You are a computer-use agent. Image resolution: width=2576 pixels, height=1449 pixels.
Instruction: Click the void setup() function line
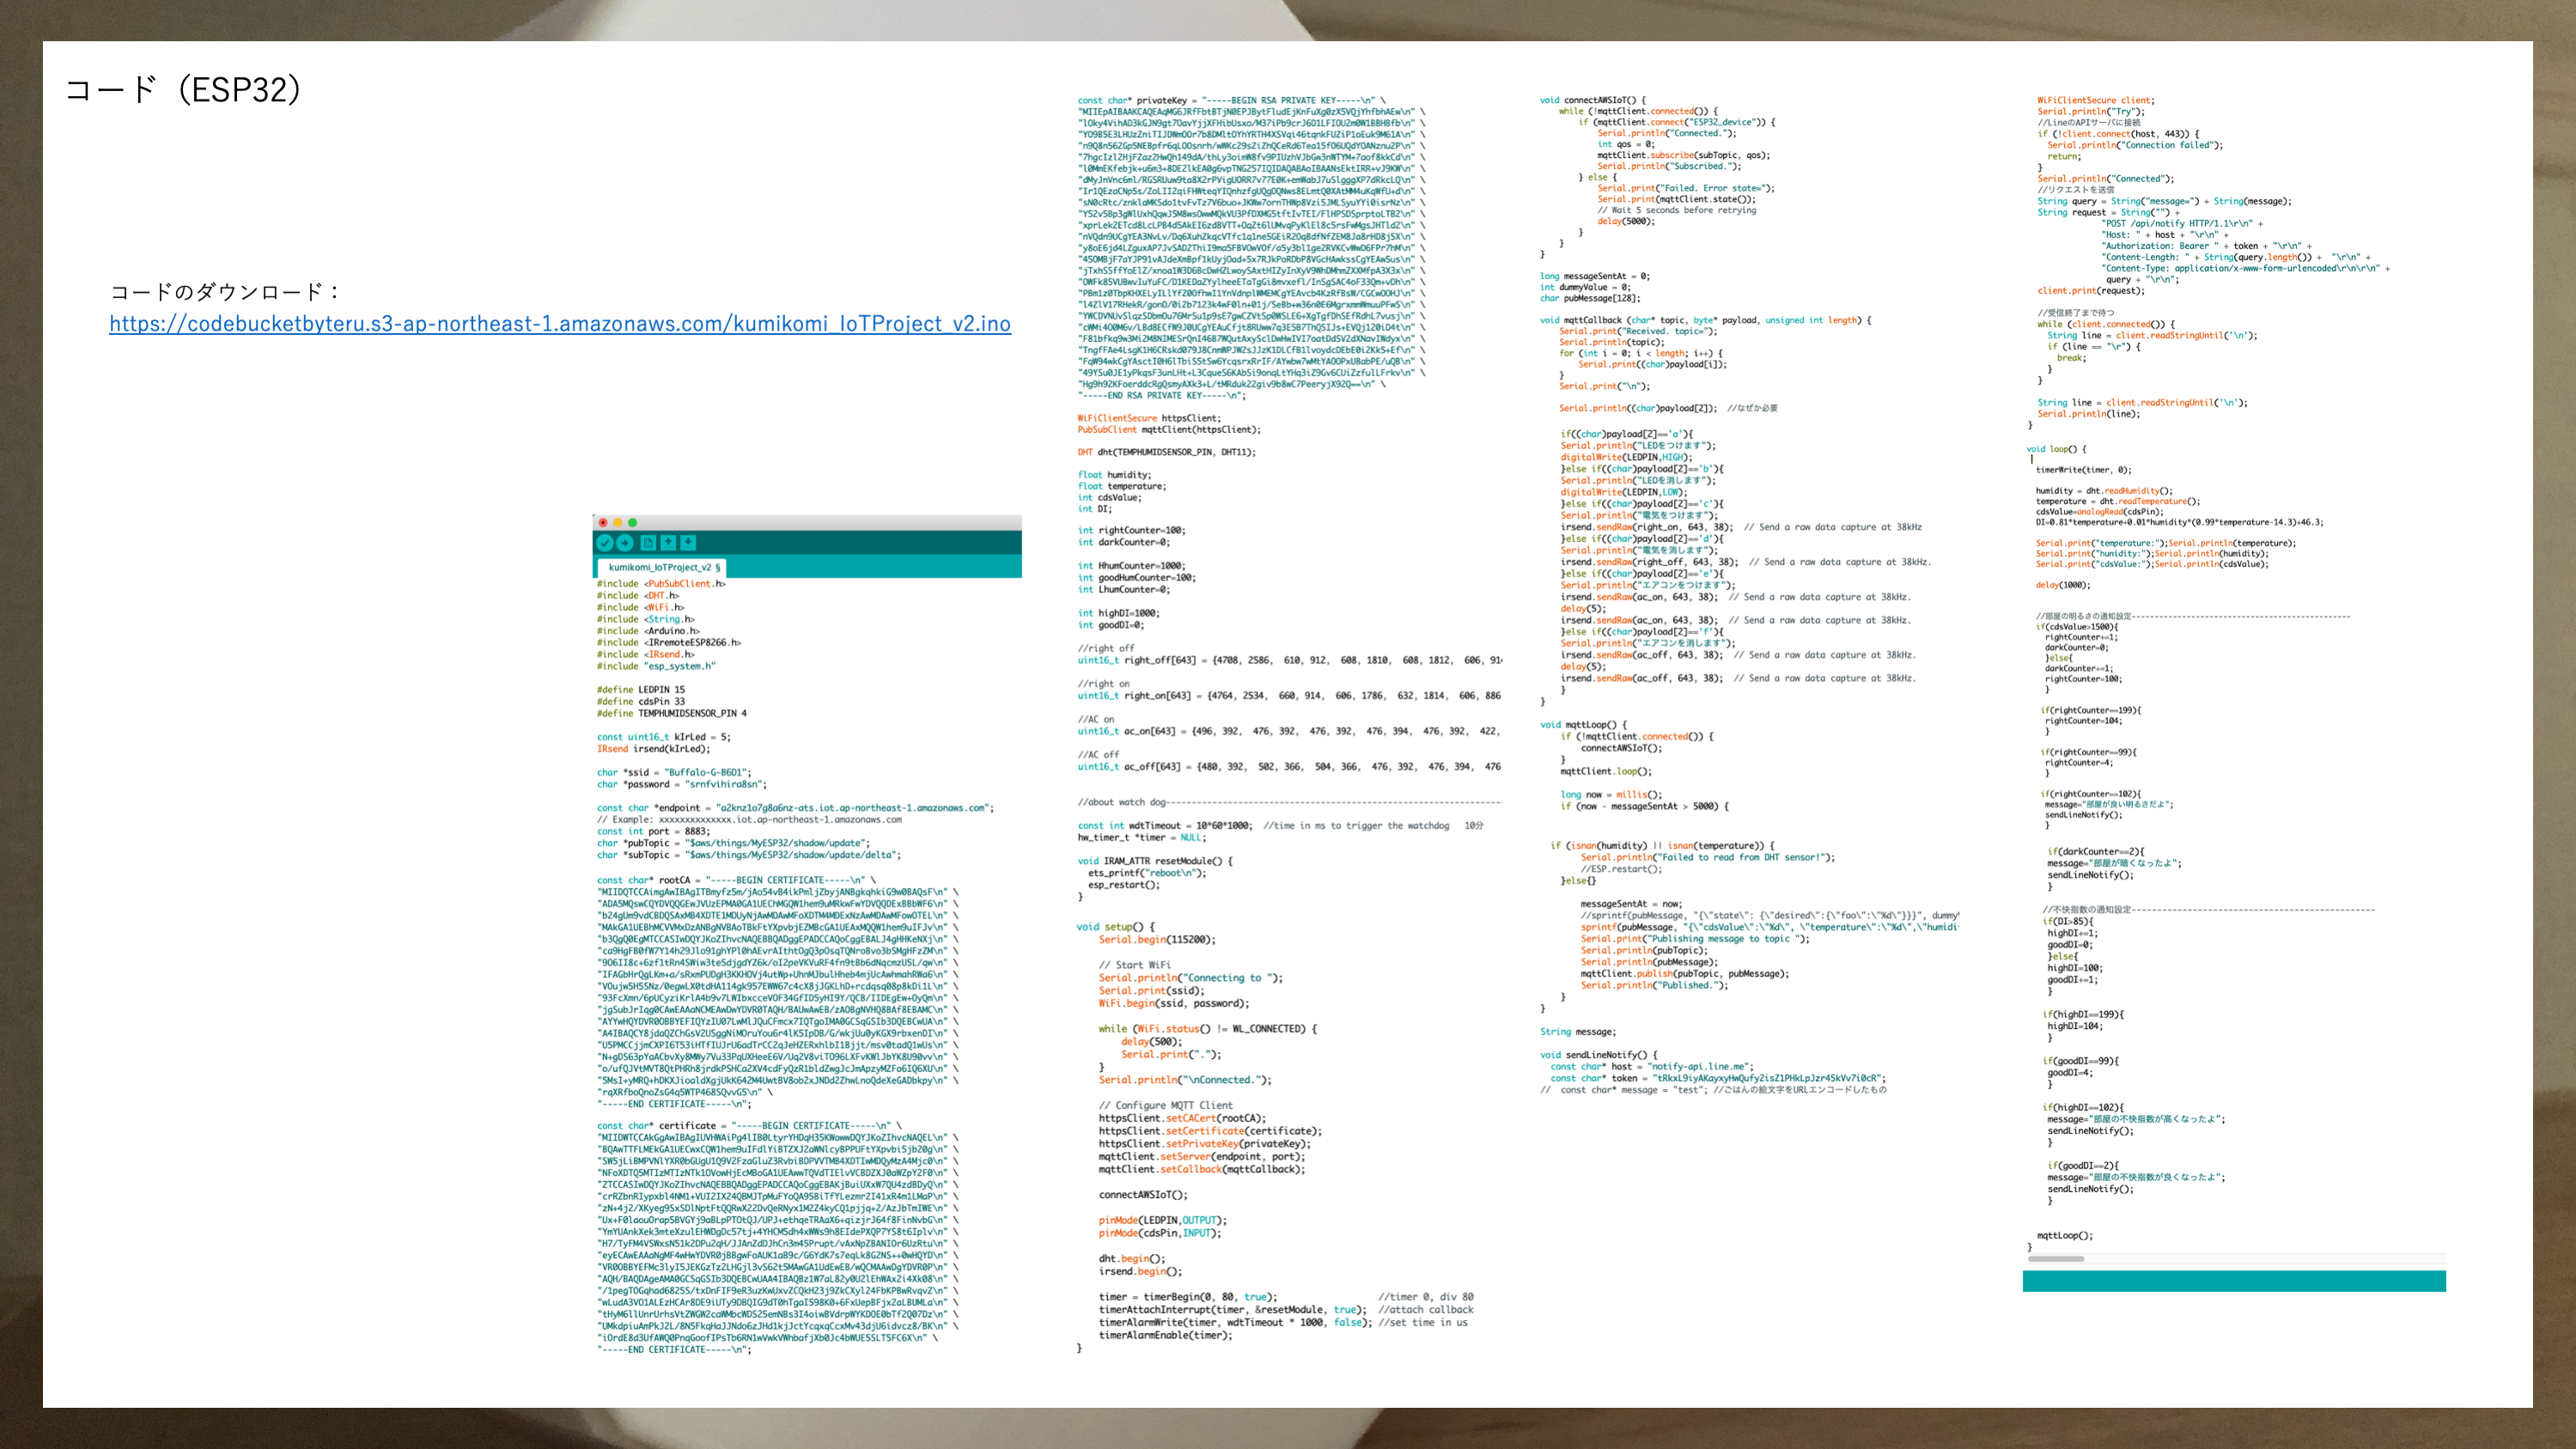click(x=1115, y=927)
